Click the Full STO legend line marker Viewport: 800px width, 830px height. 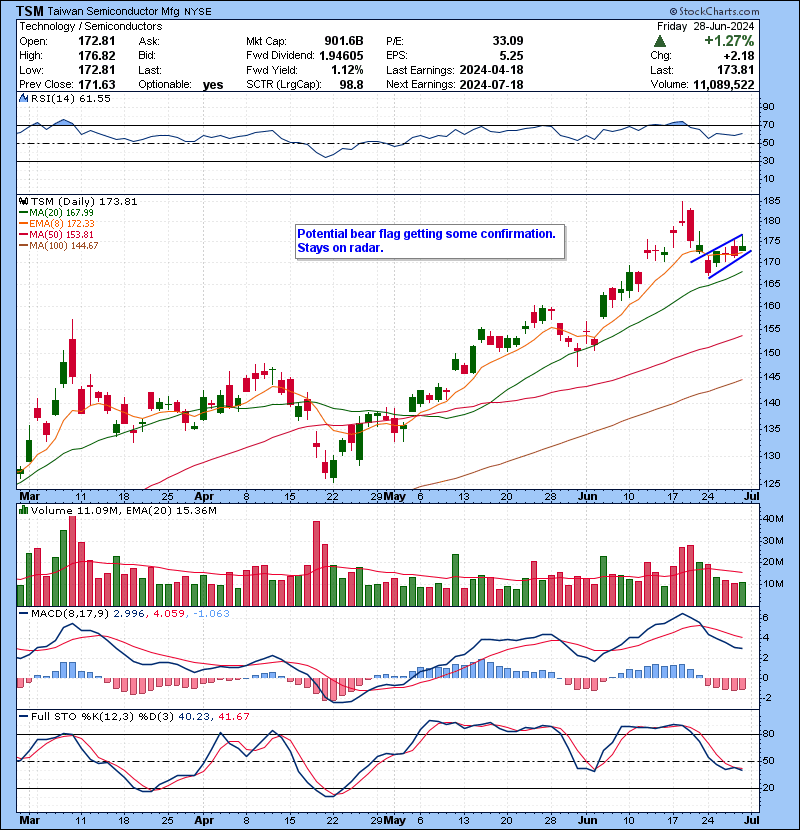(23, 717)
